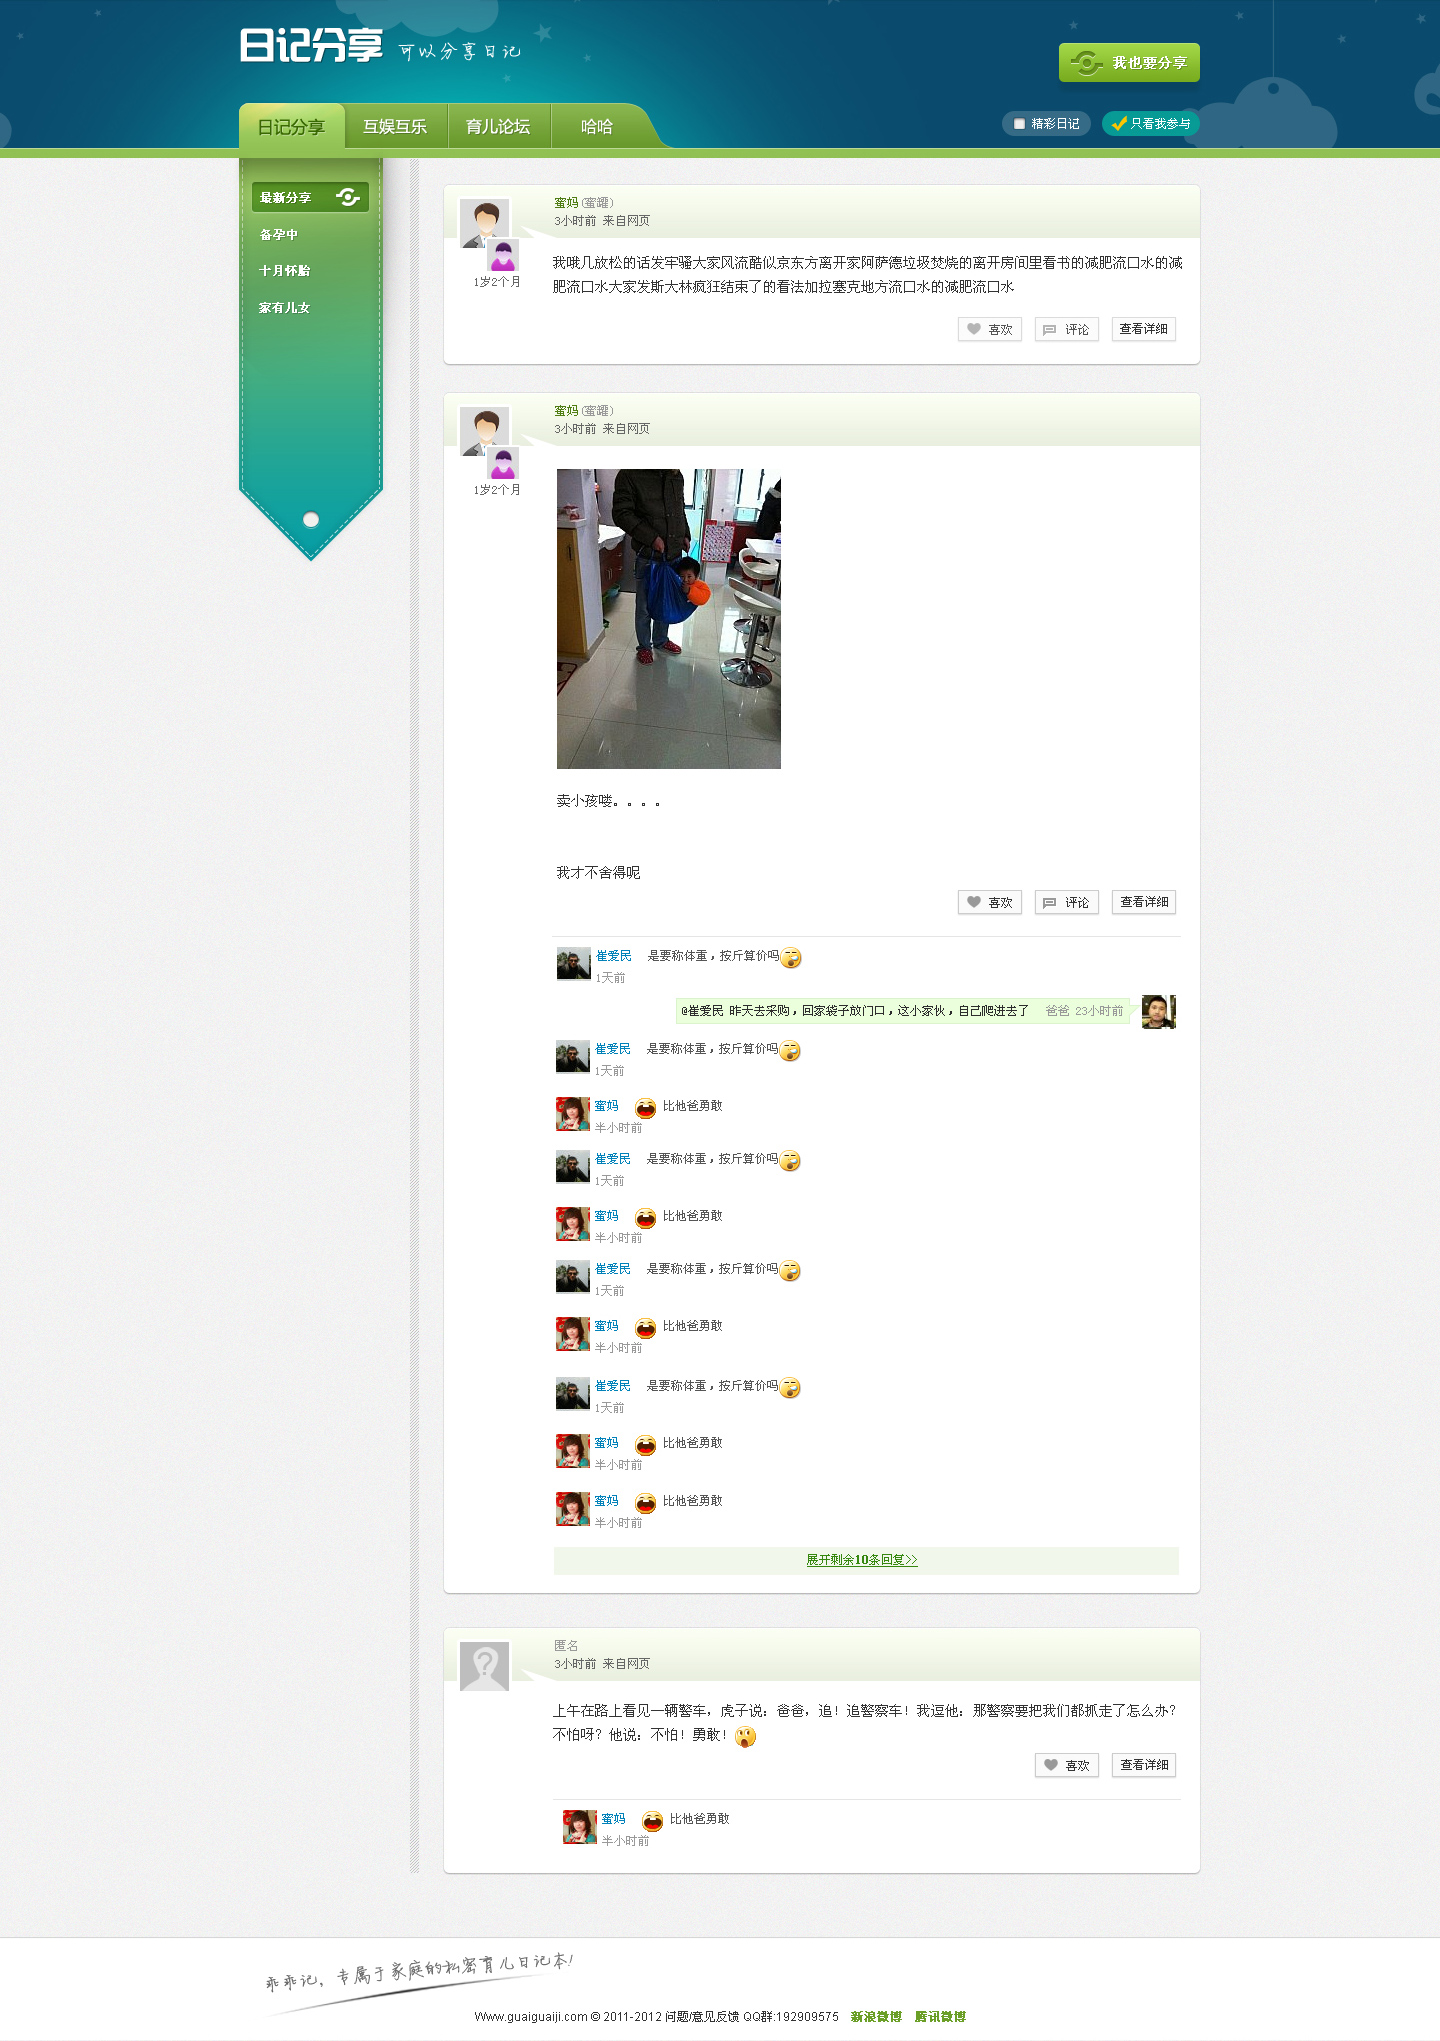Screen dimensions: 1440x2041
Task: Like the anonymous police car diary
Action: (1066, 1765)
